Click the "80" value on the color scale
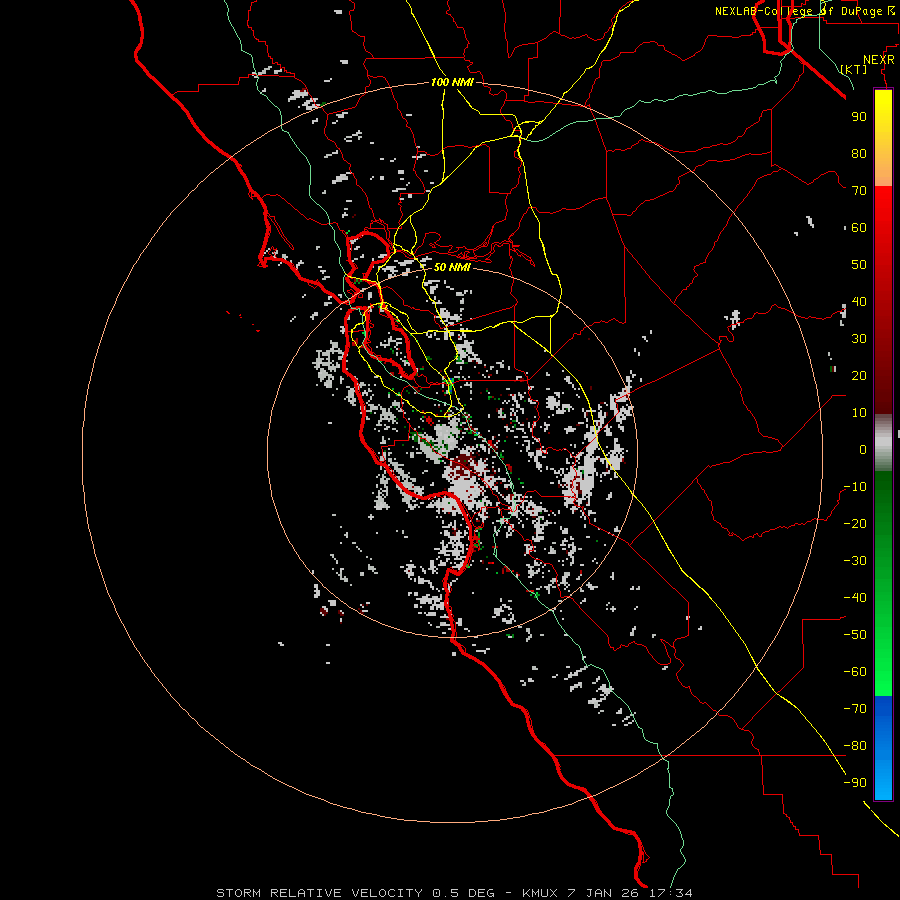The image size is (900, 900). [x=859, y=153]
